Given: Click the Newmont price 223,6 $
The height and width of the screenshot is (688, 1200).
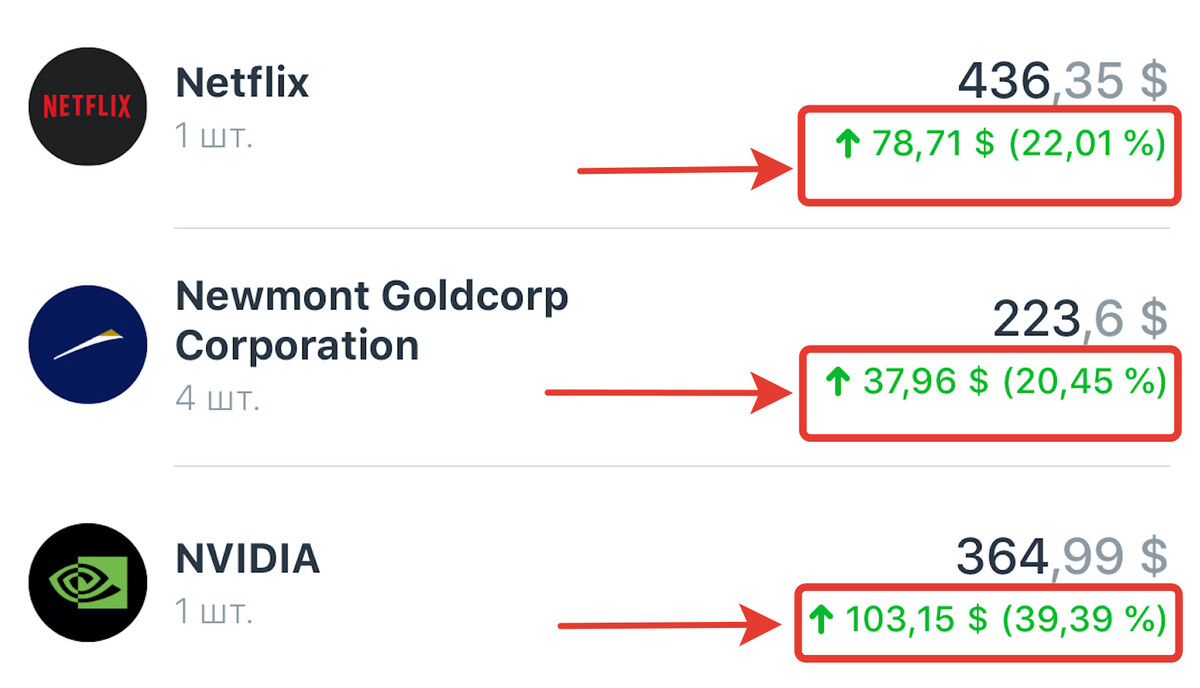Looking at the screenshot, I should tap(1080, 319).
